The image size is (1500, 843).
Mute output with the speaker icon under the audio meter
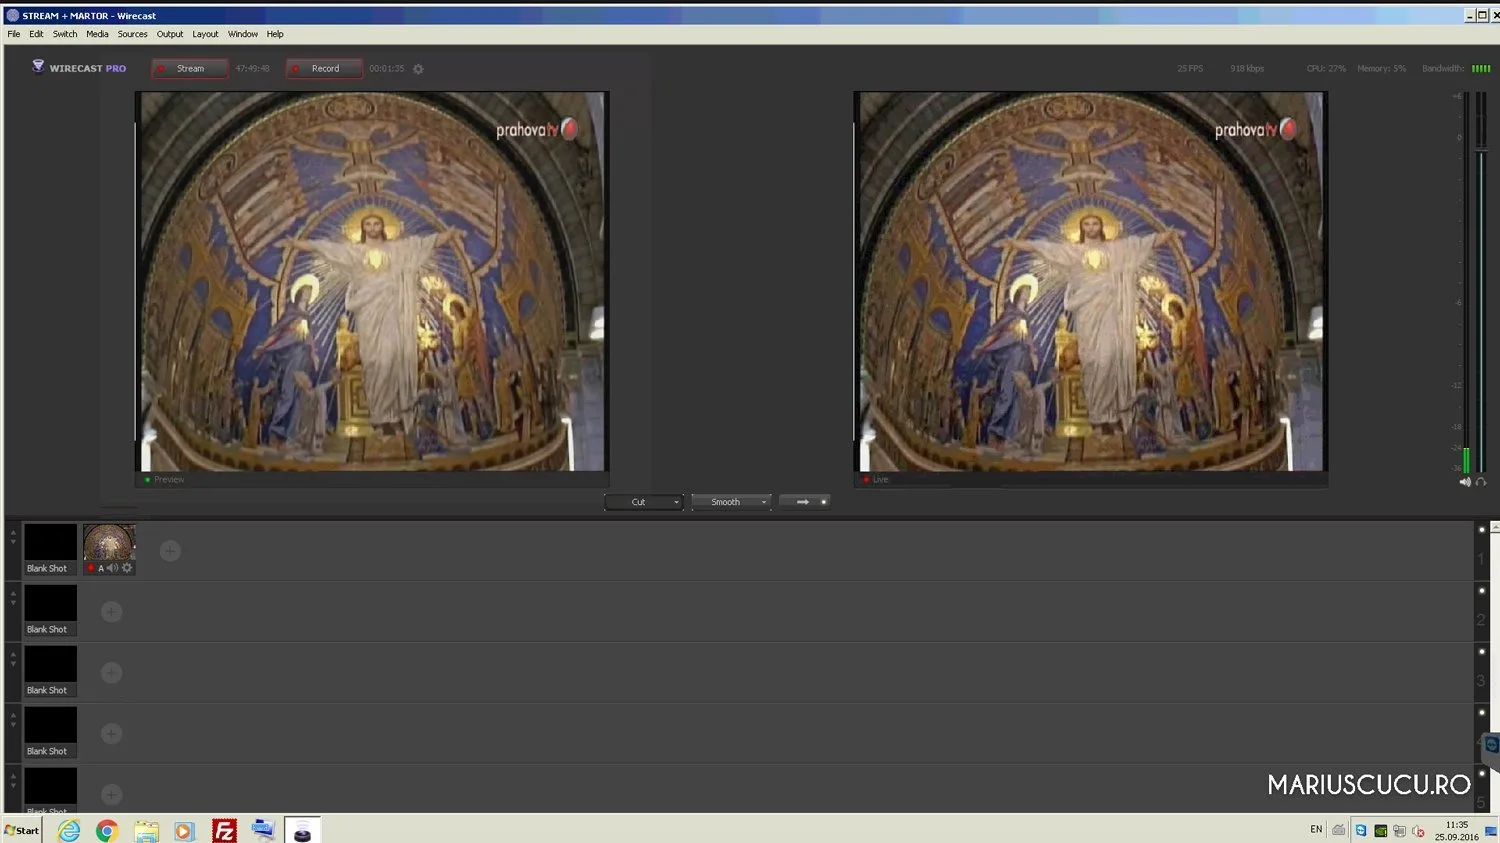coord(1465,482)
